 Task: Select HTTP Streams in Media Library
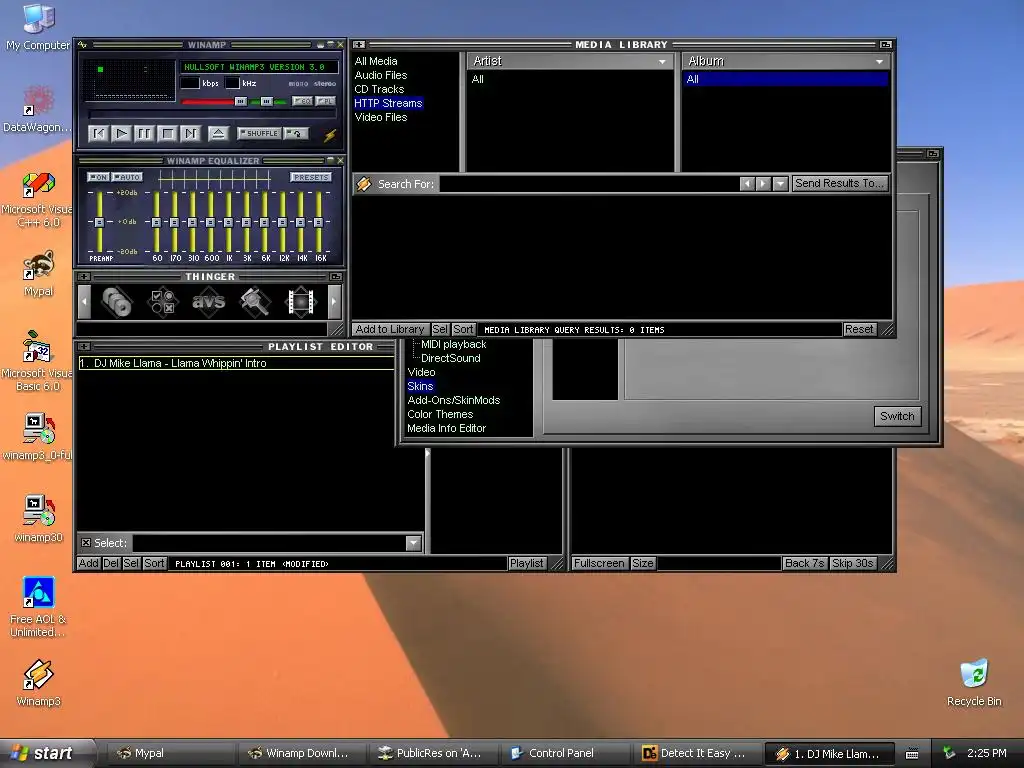point(388,103)
